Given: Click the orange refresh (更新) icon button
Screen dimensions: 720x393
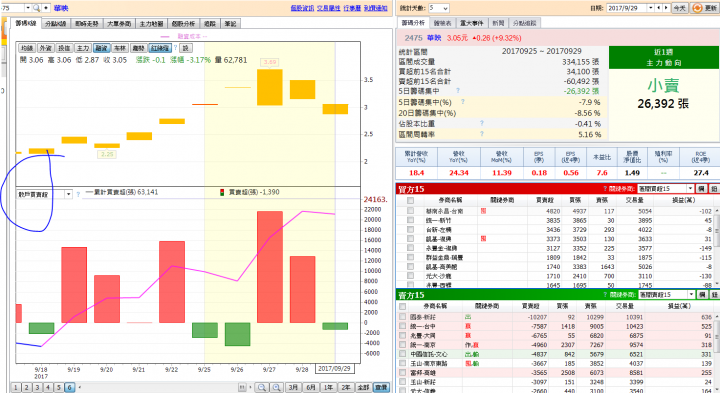Looking at the screenshot, I should [x=698, y=8].
